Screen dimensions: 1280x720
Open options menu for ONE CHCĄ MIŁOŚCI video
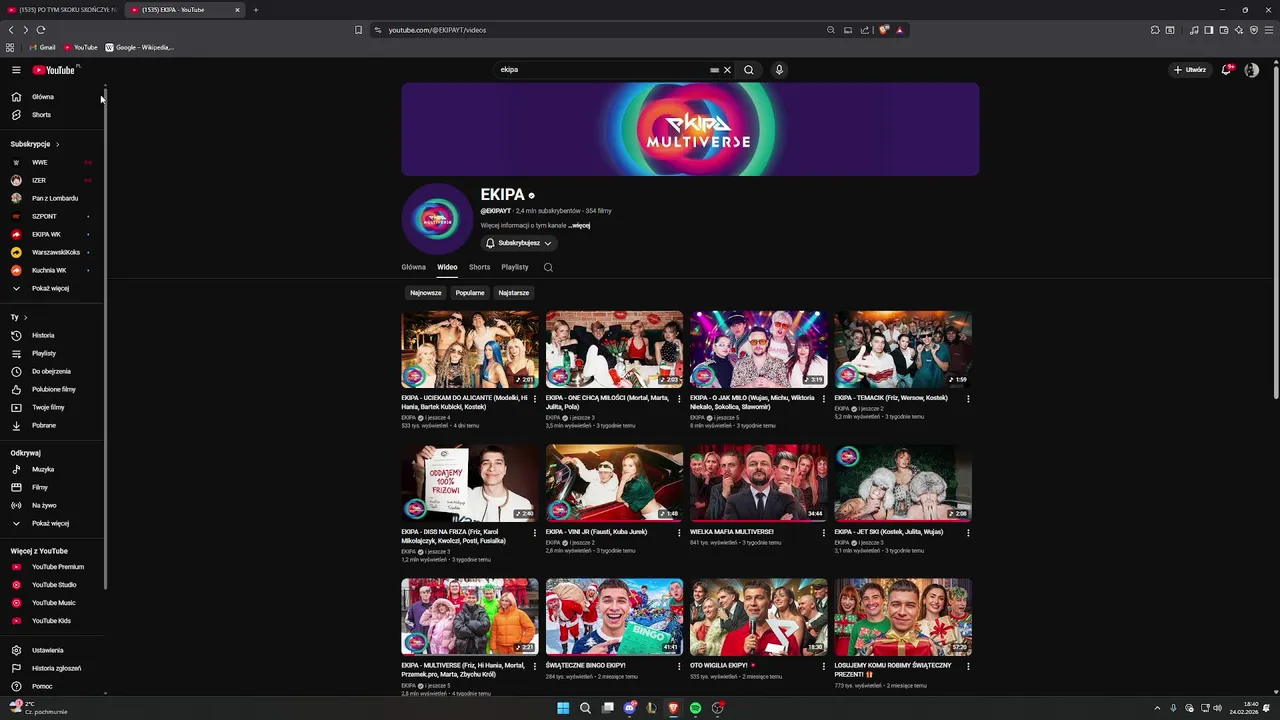pyautogui.click(x=679, y=399)
